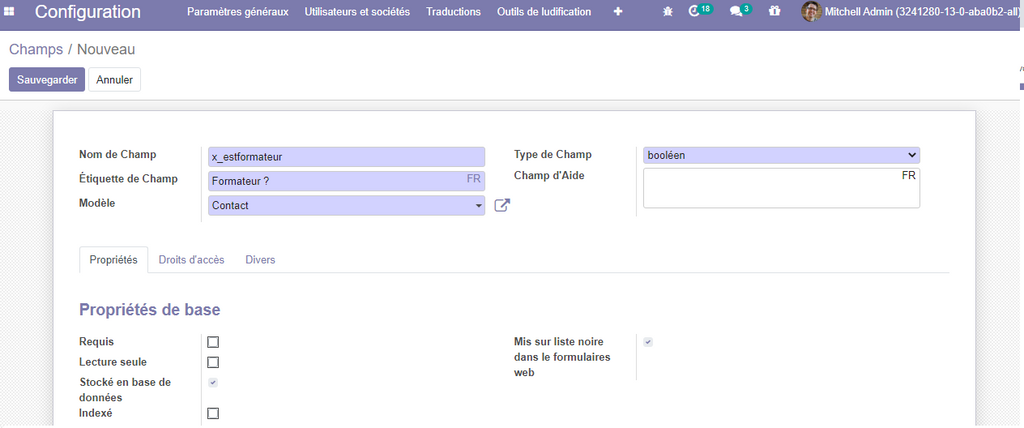Toggle the Lecture seule checkbox

[213, 362]
